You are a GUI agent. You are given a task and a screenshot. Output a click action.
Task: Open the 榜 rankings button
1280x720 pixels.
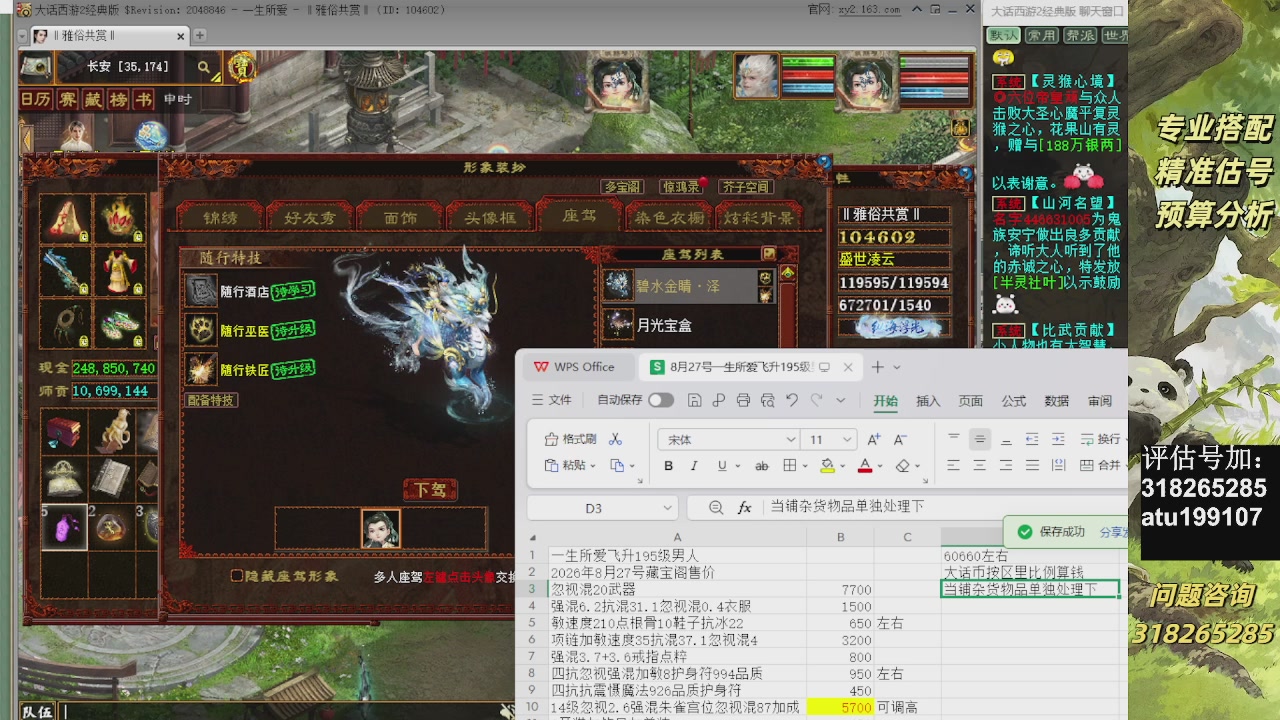[119, 99]
